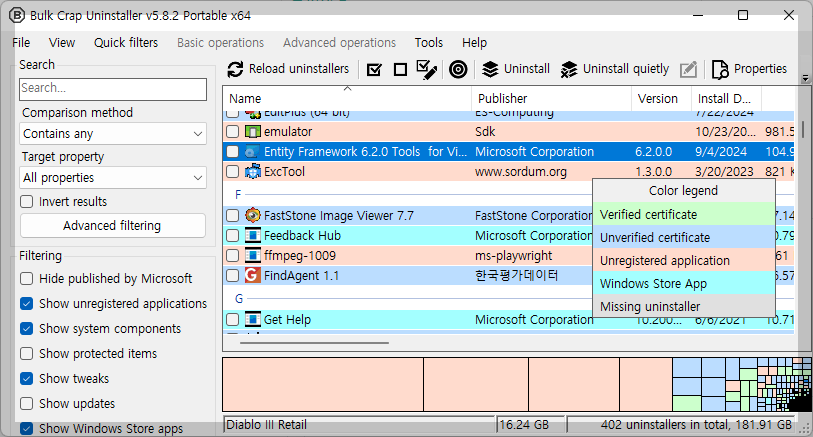Open the Basic operations menu
Viewport: 813px width, 437px height.
(220, 43)
